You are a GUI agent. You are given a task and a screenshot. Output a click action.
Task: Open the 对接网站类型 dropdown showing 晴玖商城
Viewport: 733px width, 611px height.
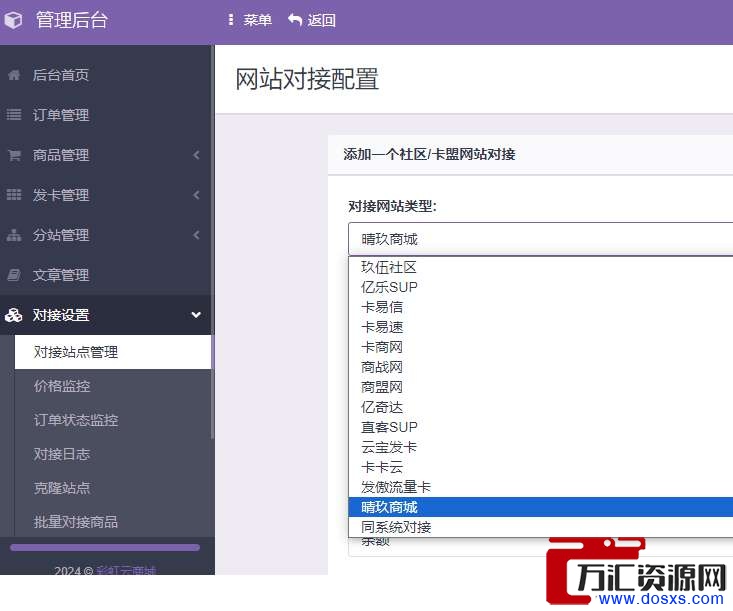tap(540, 239)
